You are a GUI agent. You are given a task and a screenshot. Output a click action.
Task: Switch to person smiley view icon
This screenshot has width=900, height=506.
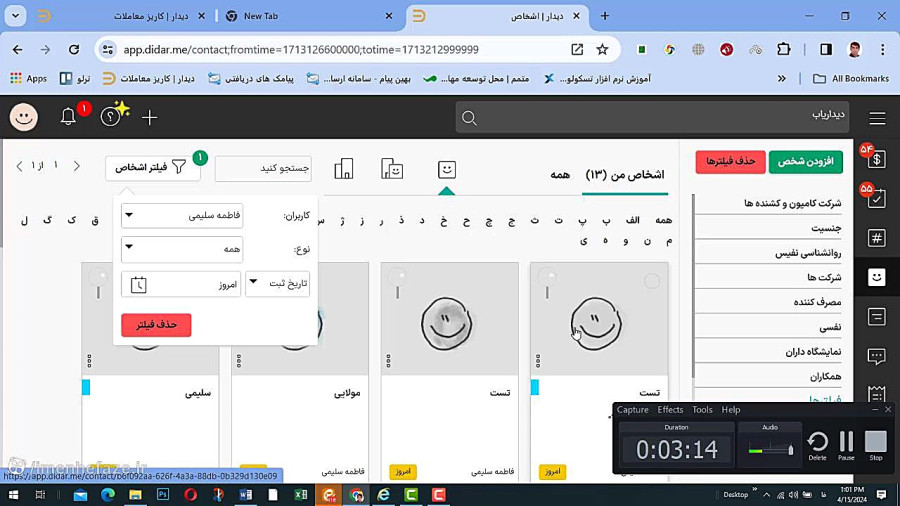(x=447, y=170)
